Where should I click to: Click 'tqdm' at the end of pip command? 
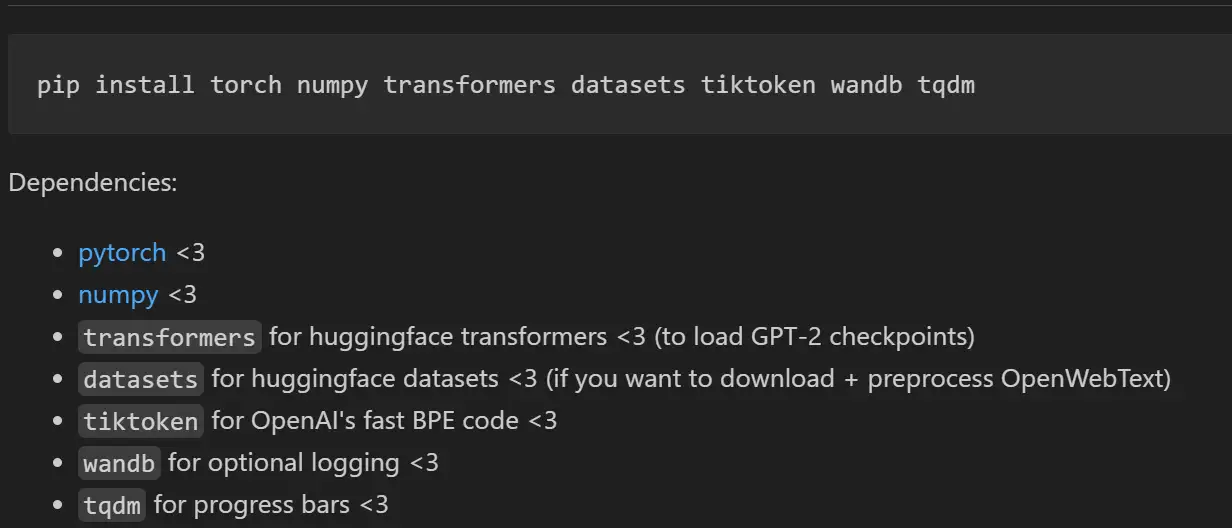pyautogui.click(x=946, y=85)
